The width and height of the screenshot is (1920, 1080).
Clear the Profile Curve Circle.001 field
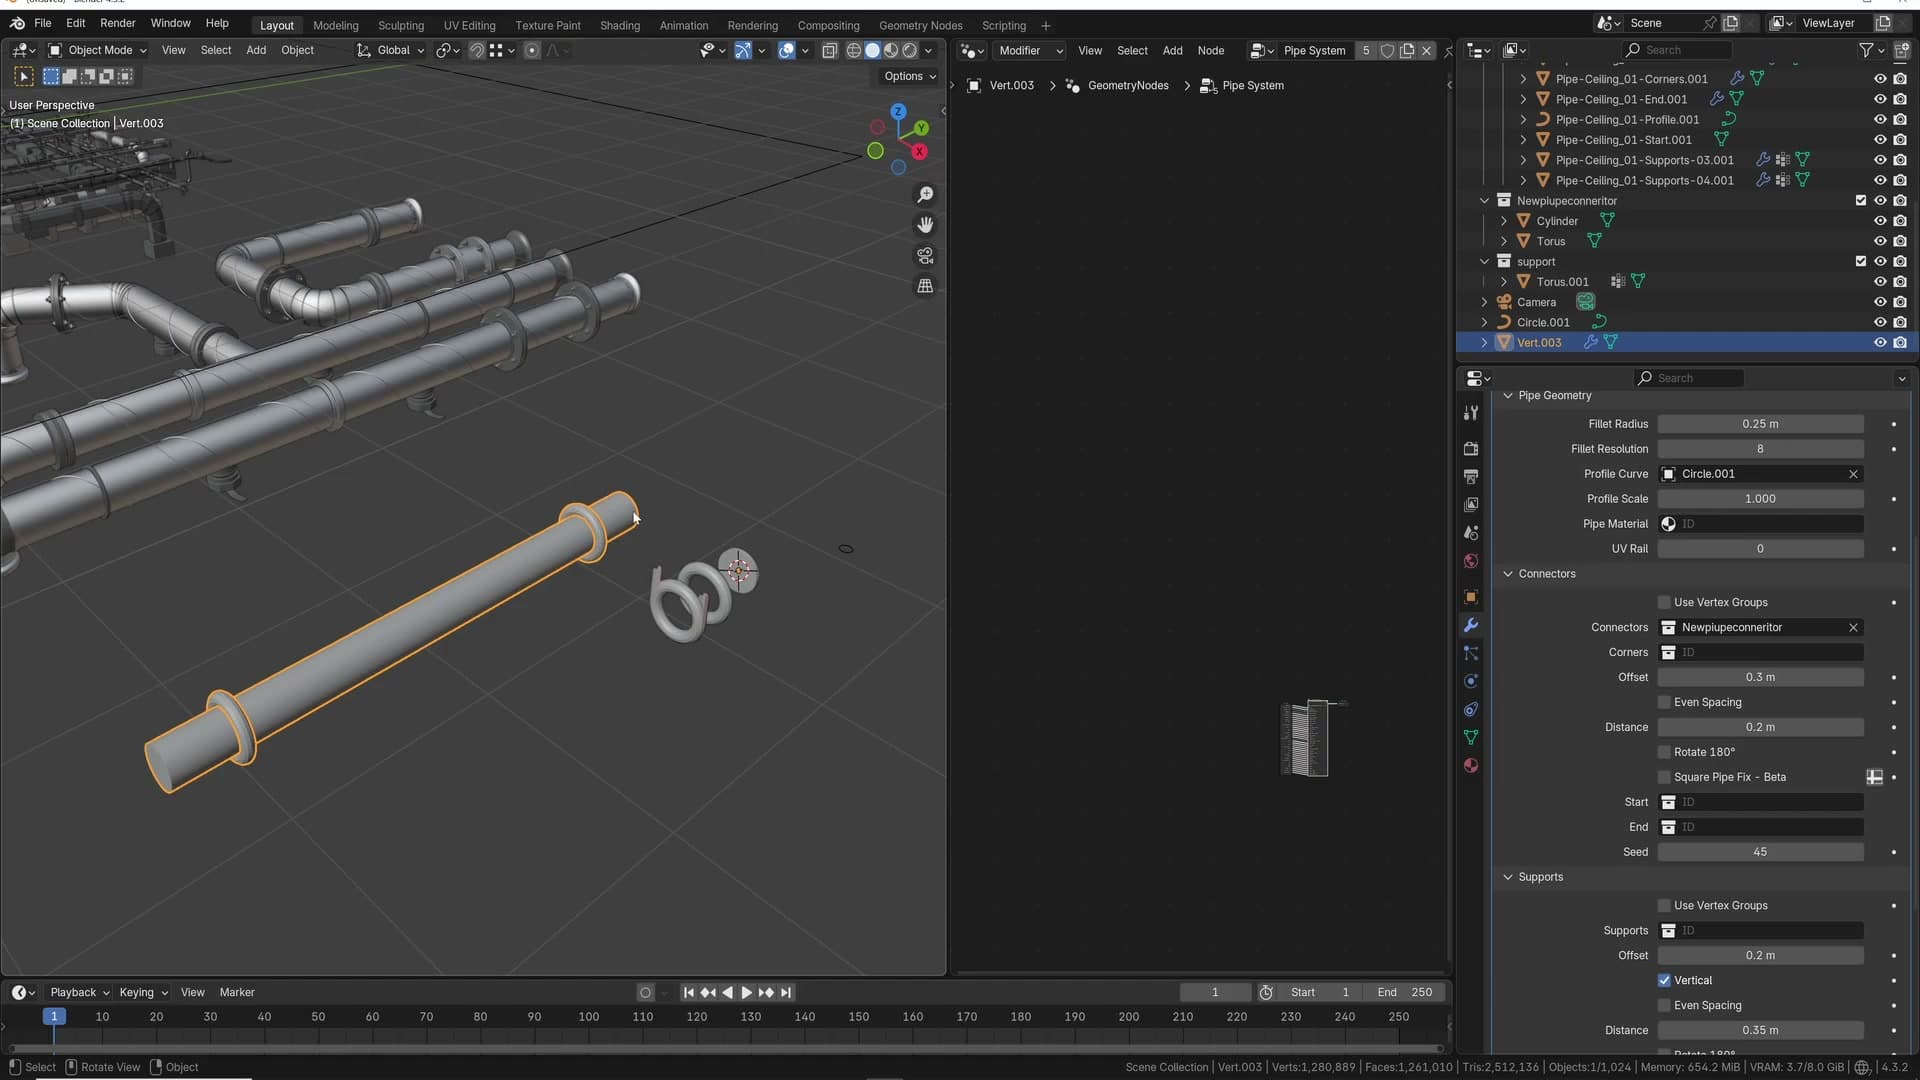tap(1853, 474)
